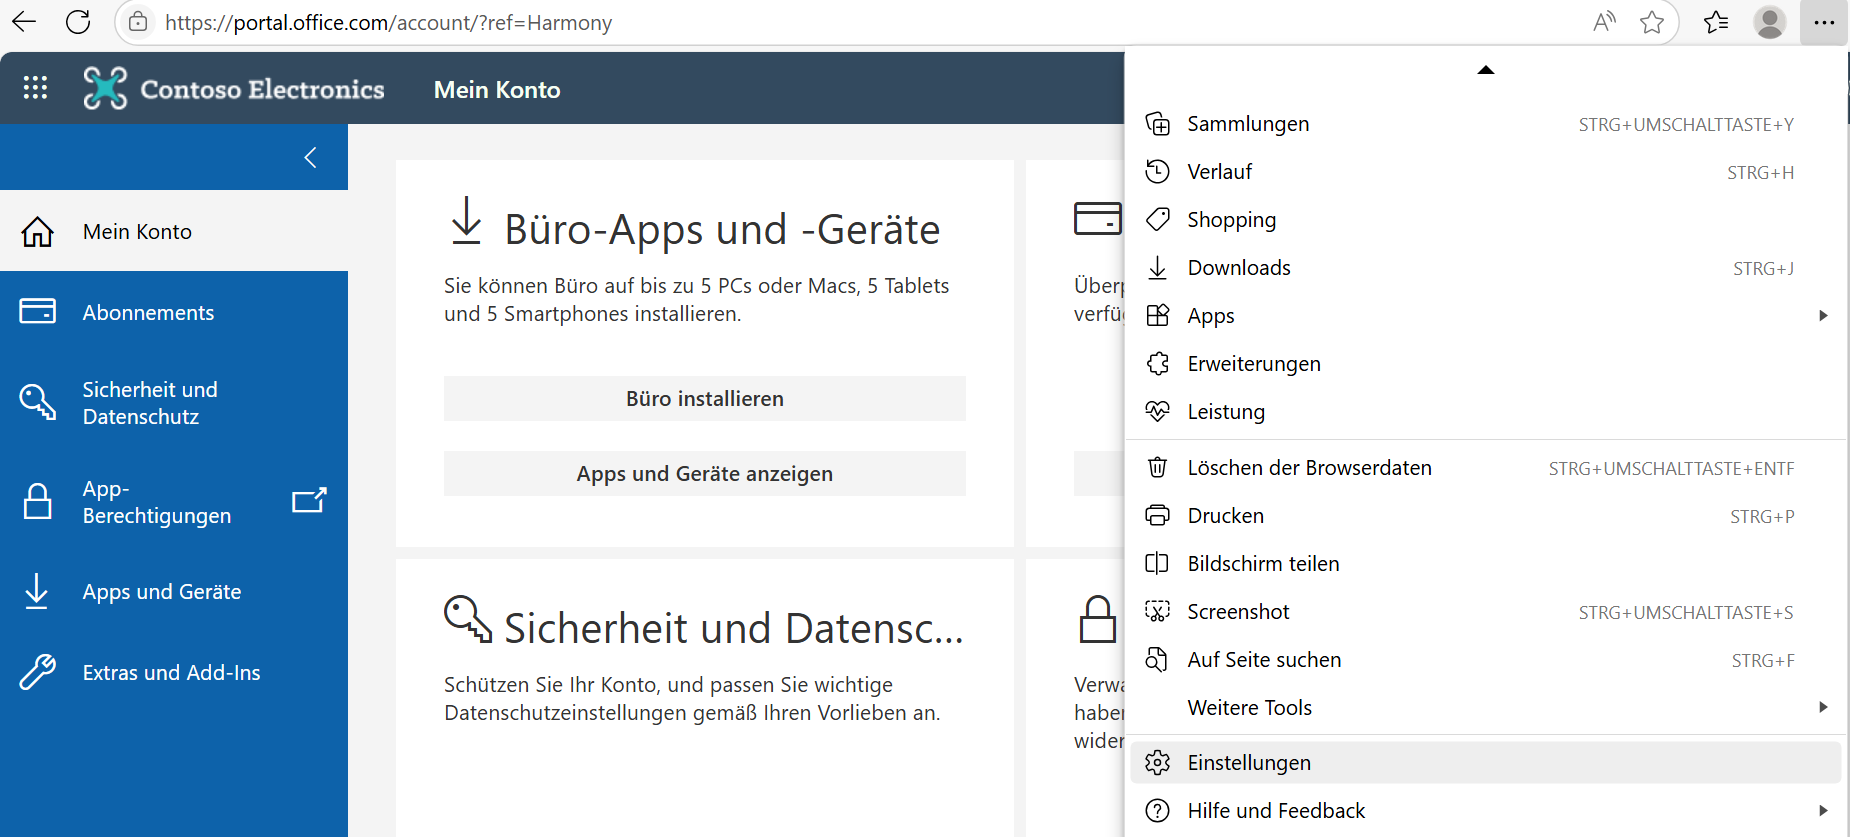Click the external link icon by App-Berechtigungen

[x=309, y=500]
